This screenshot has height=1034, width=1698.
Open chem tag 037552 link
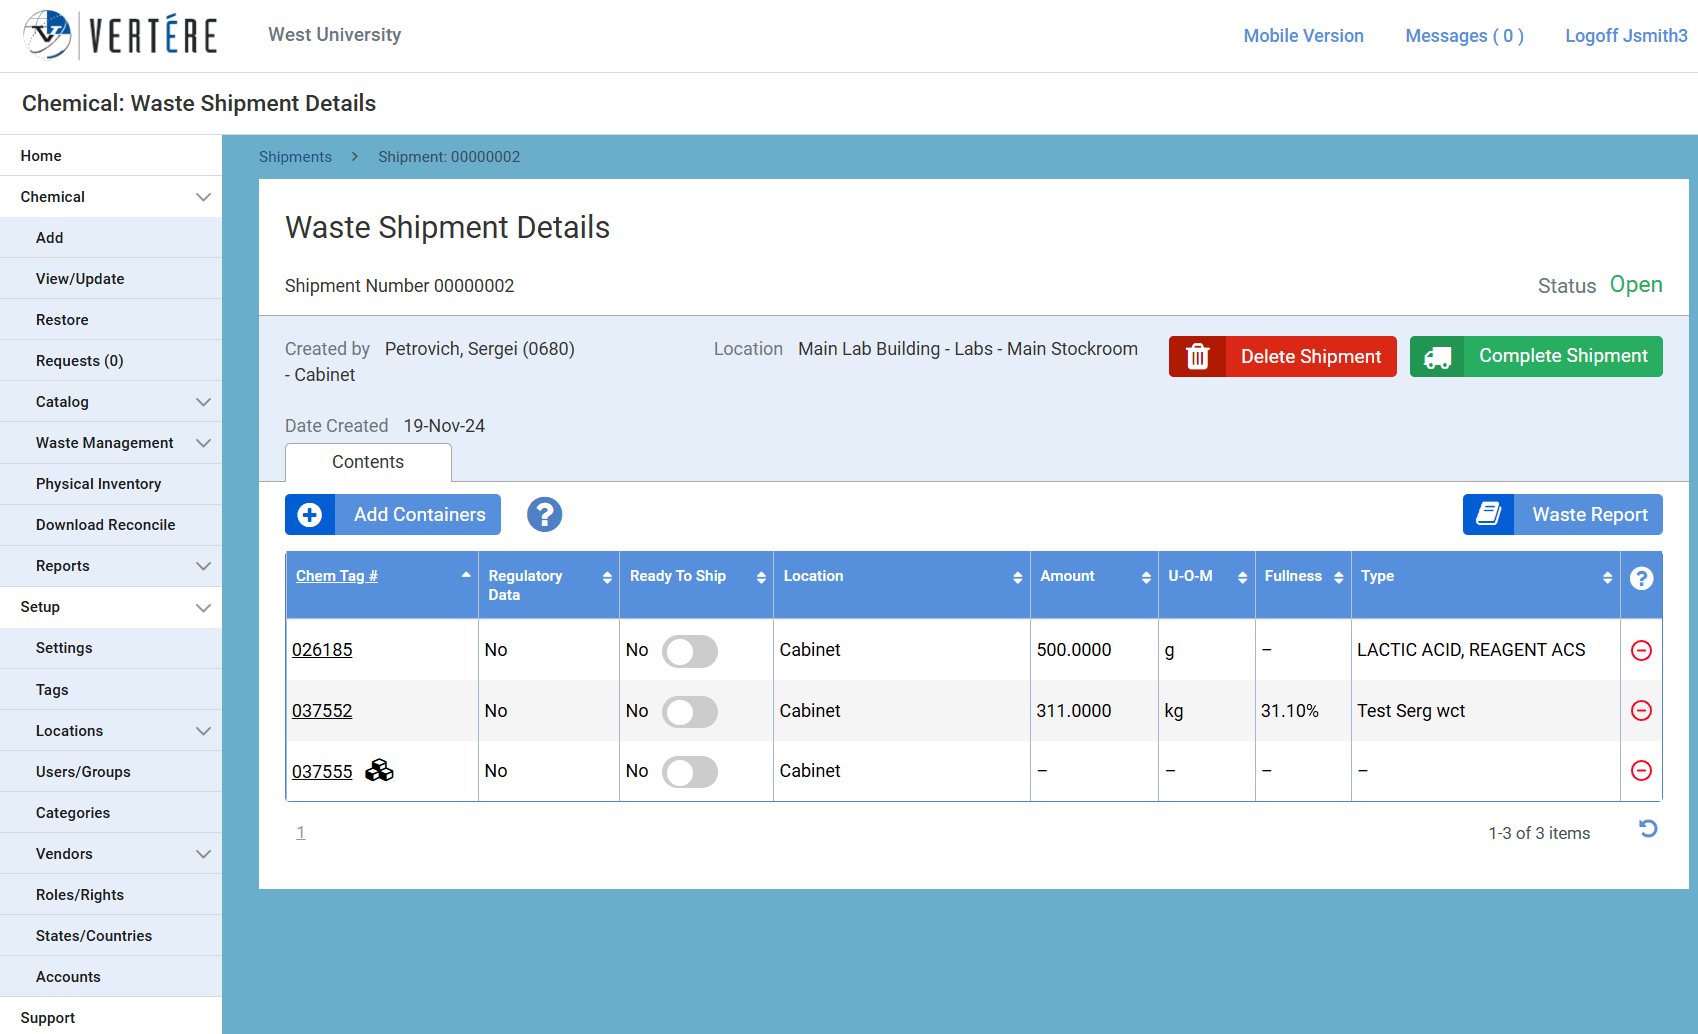(x=322, y=711)
